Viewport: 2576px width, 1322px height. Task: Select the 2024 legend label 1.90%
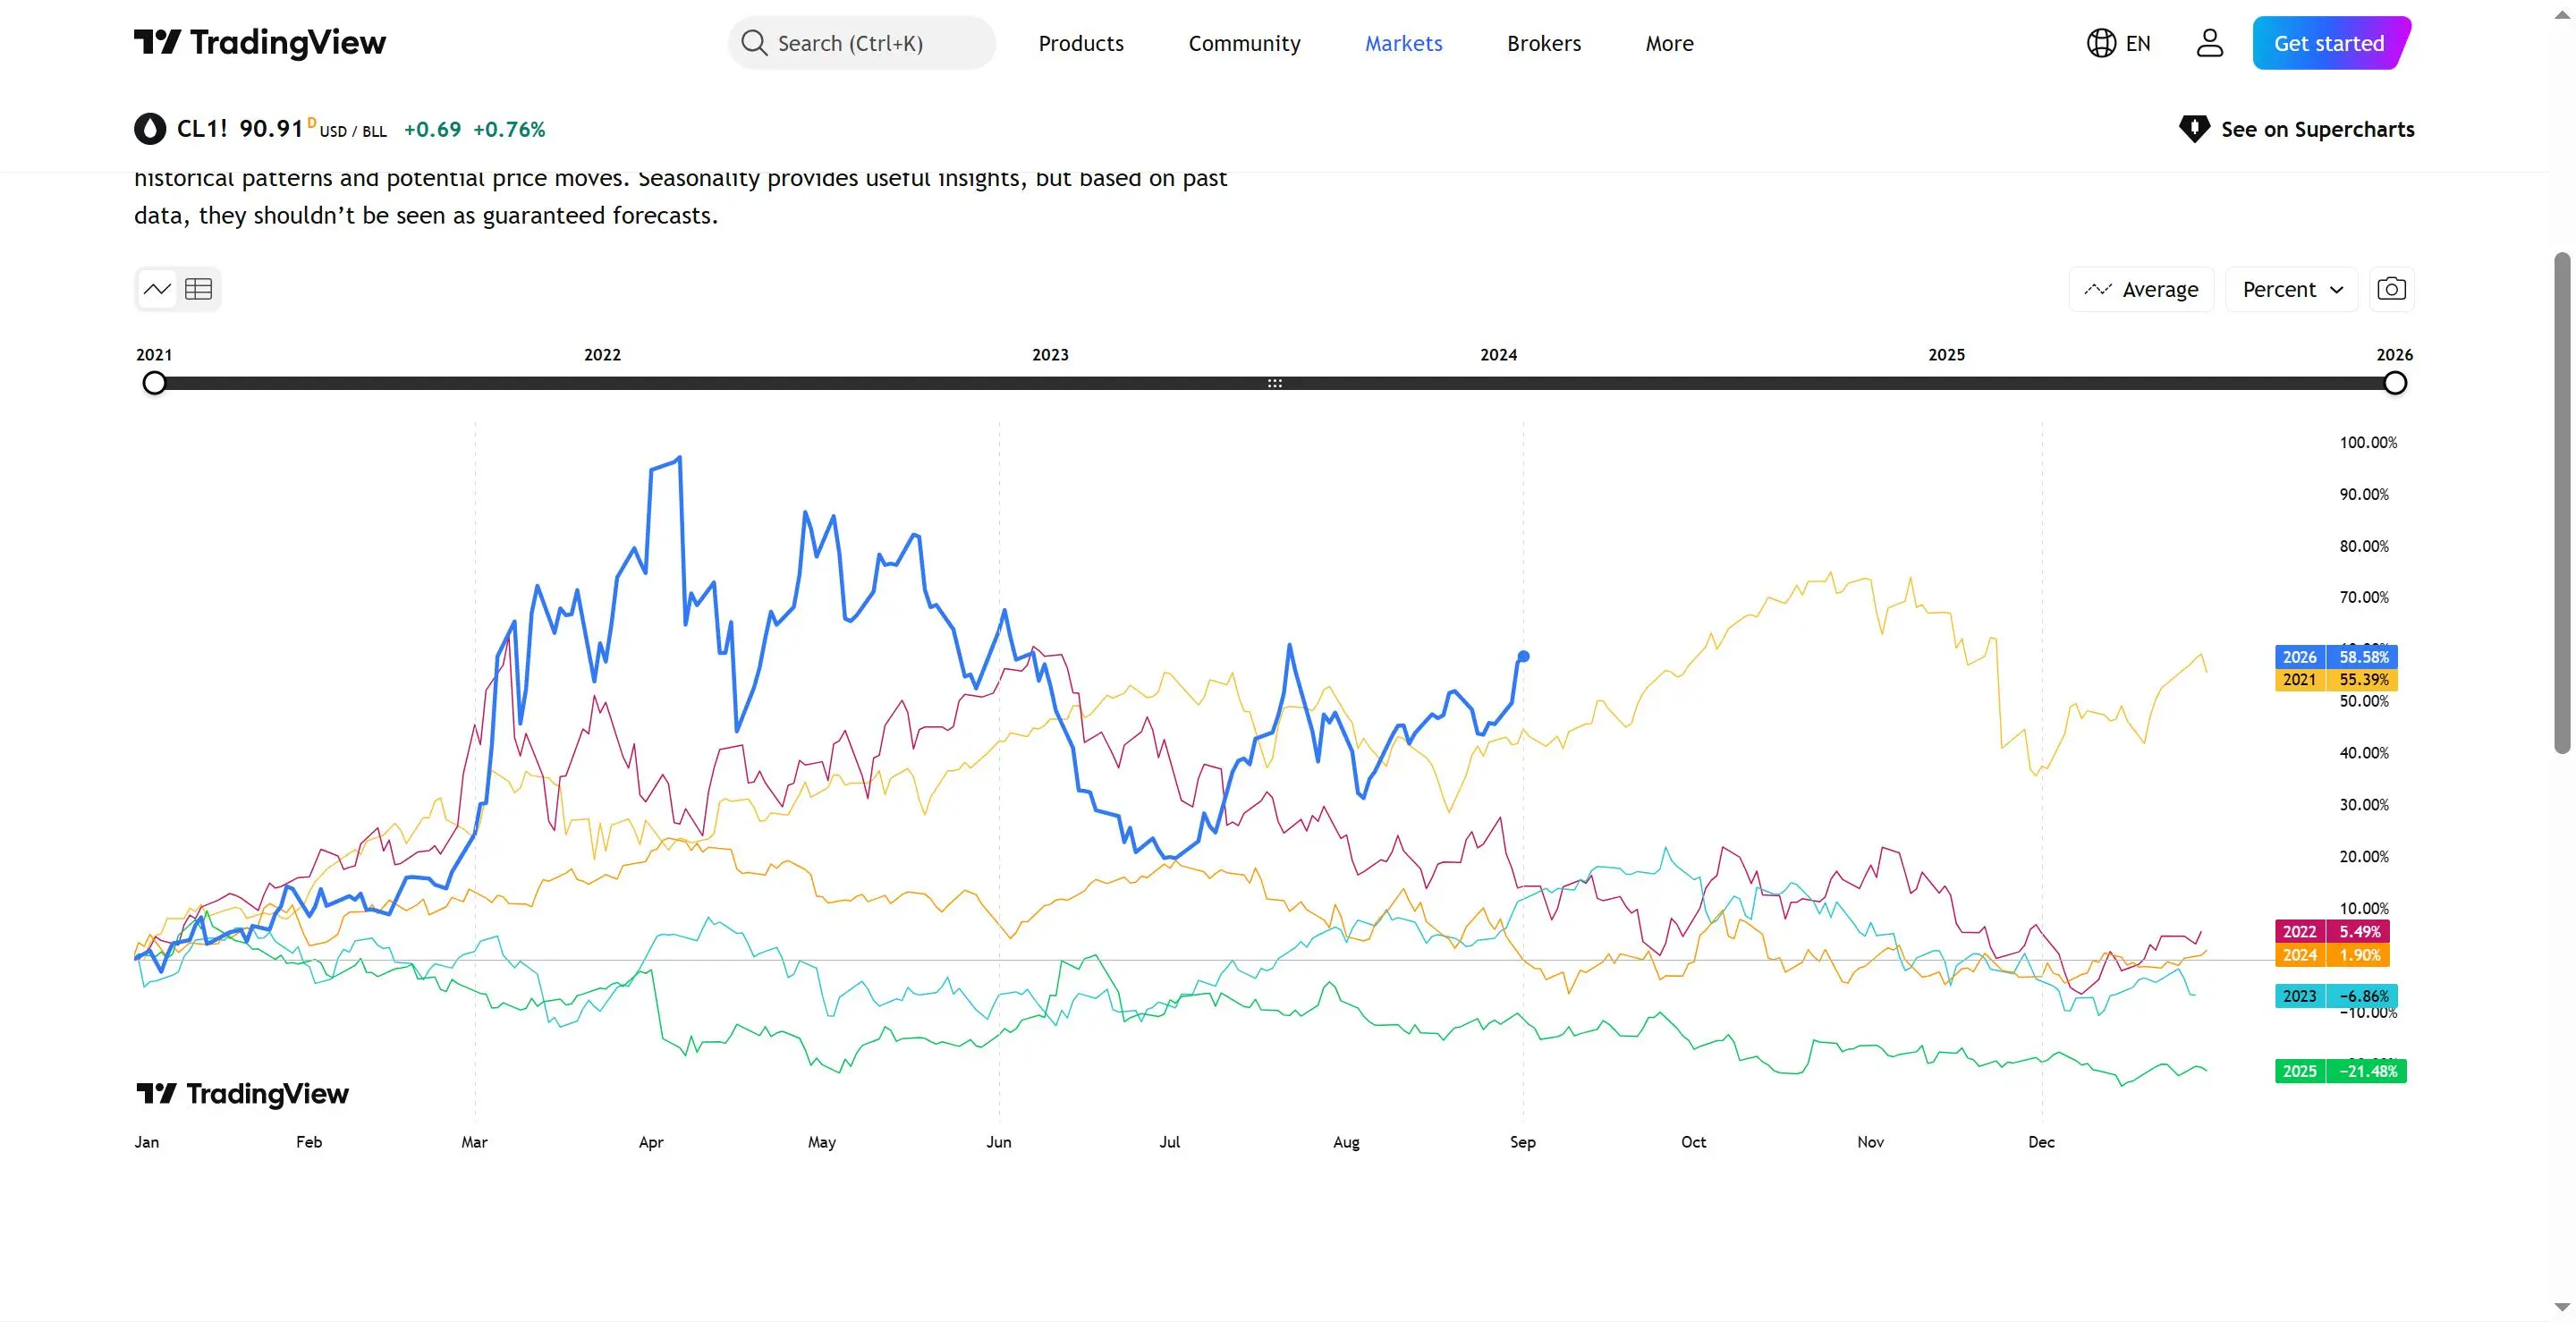point(2332,955)
